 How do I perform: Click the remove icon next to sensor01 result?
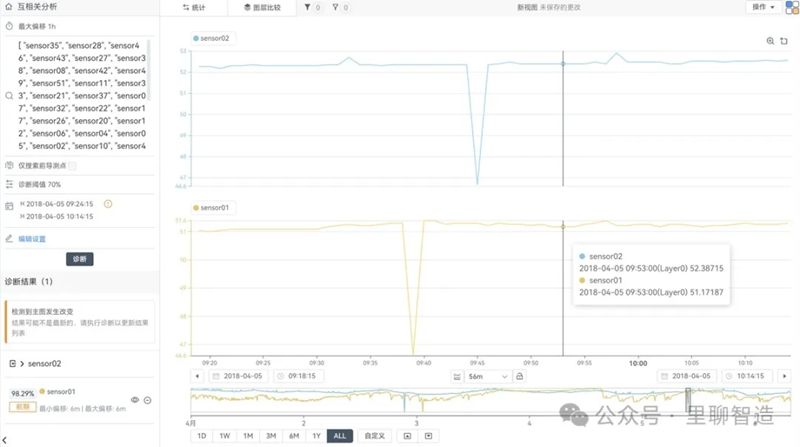tap(147, 400)
